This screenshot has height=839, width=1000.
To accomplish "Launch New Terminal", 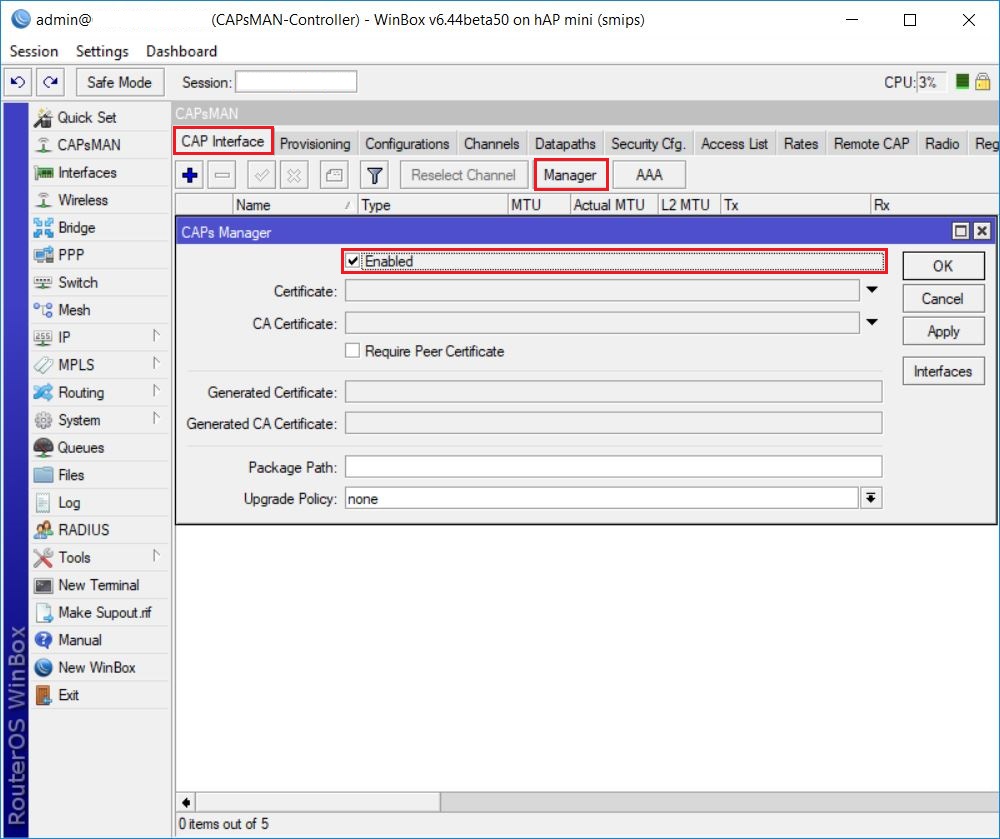I will [98, 585].
